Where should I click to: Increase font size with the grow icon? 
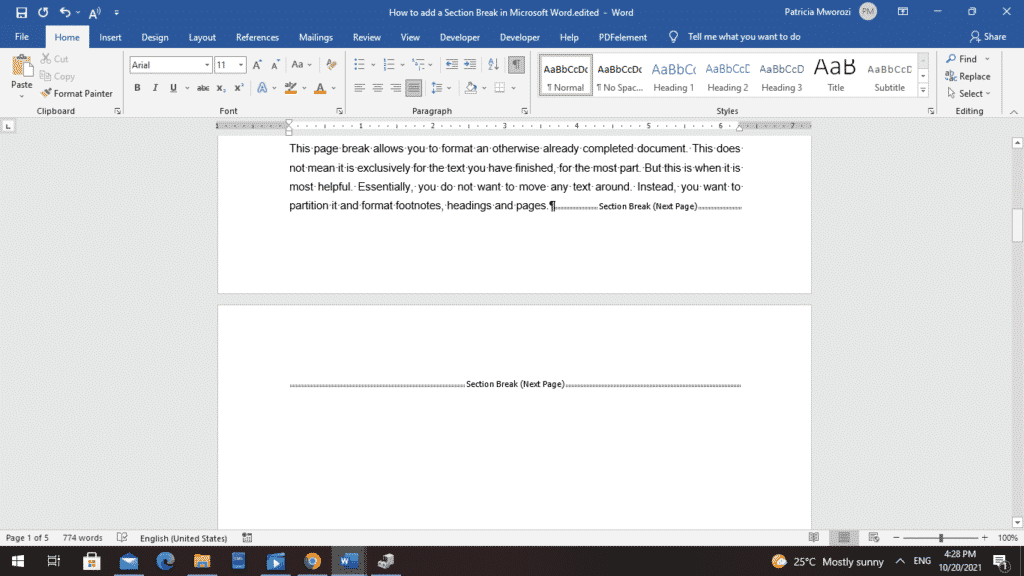tap(257, 65)
